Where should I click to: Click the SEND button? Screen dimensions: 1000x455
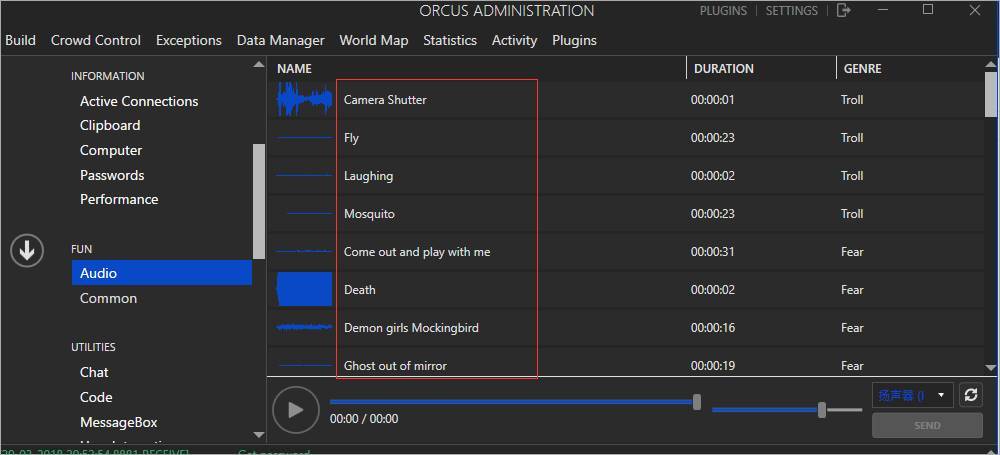coord(927,425)
